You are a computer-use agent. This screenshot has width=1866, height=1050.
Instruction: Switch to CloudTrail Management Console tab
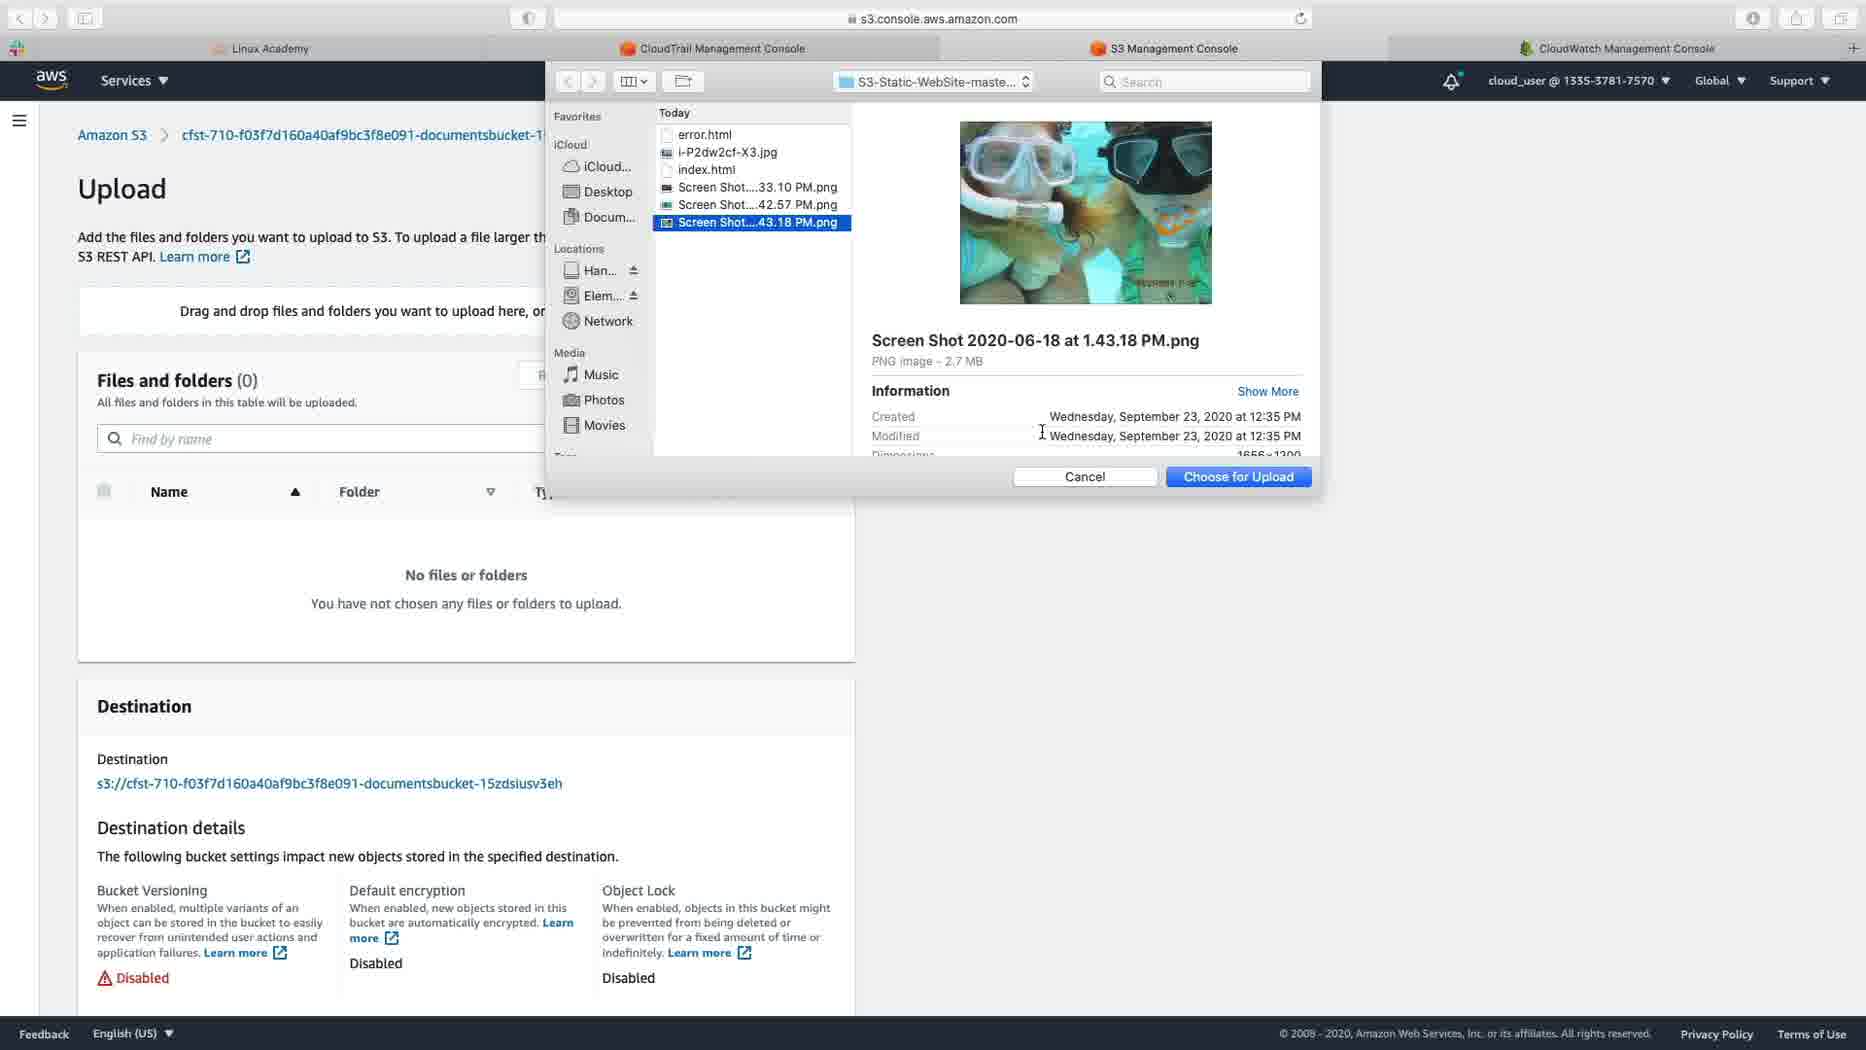(712, 48)
